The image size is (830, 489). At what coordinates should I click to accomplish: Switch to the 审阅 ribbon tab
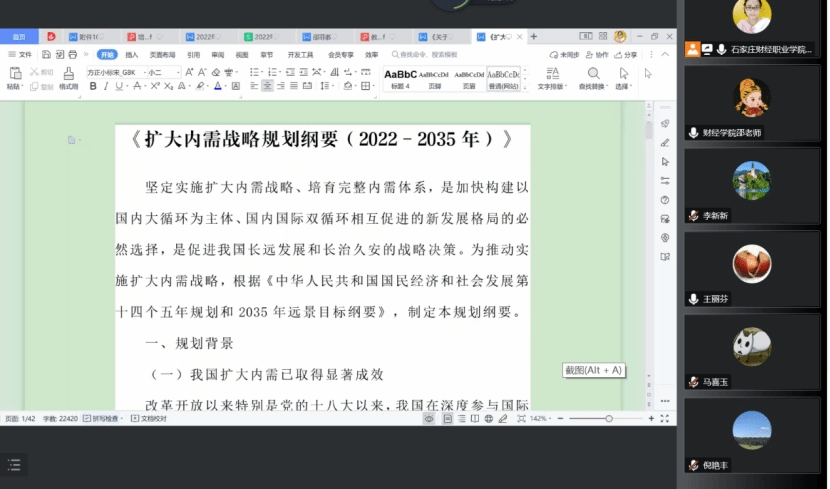(x=218, y=55)
